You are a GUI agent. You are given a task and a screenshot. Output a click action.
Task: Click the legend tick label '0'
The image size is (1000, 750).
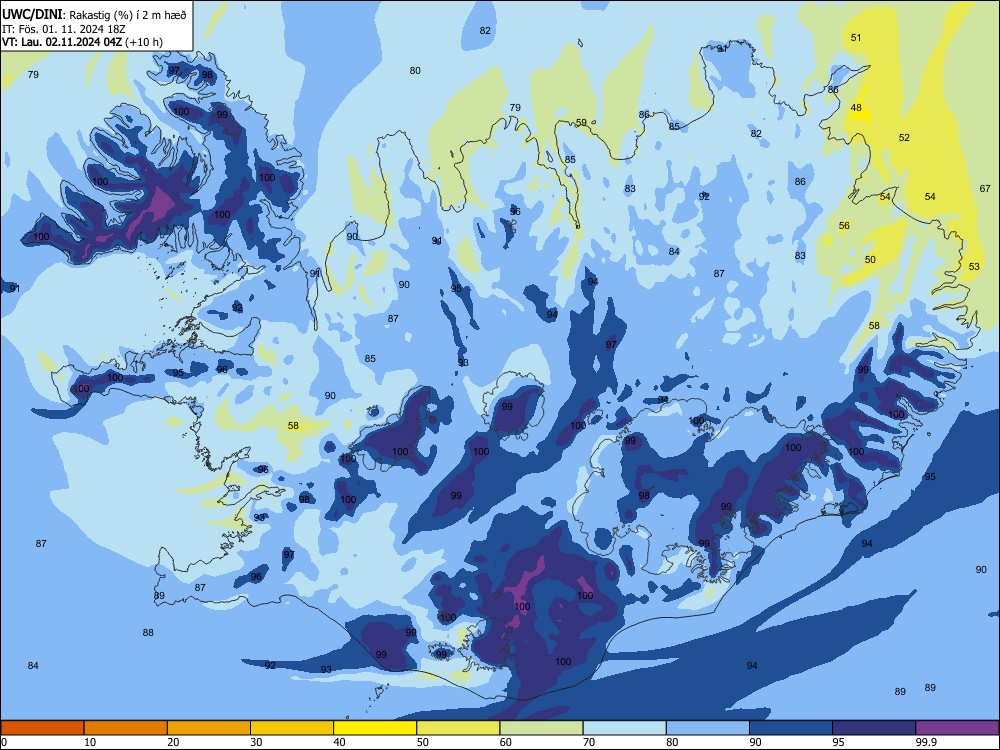(x=4, y=742)
